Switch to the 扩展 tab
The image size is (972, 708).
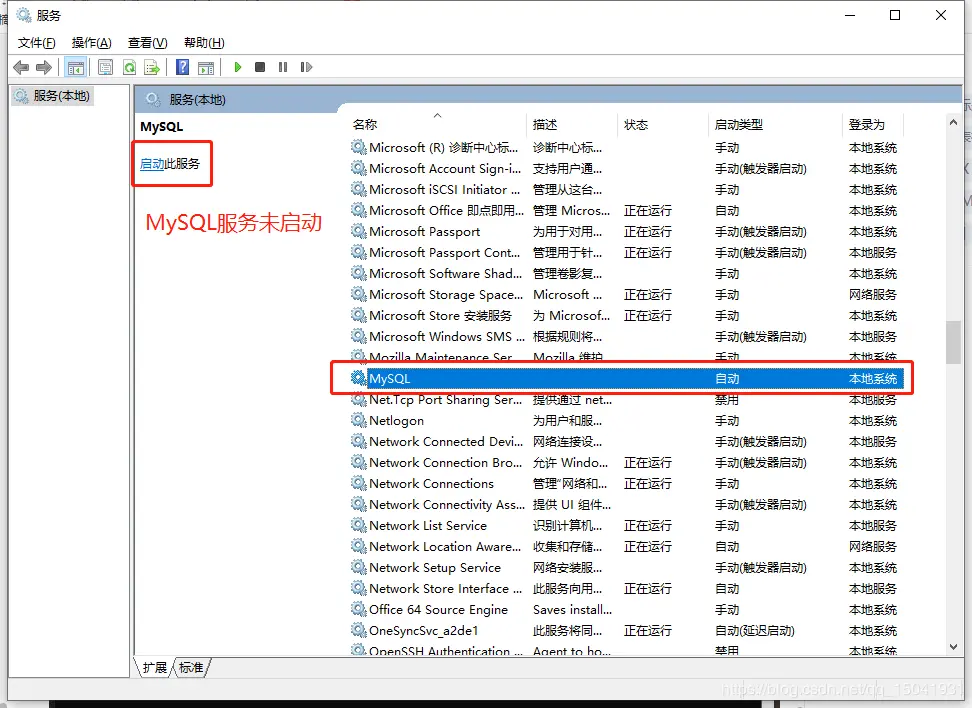point(154,668)
